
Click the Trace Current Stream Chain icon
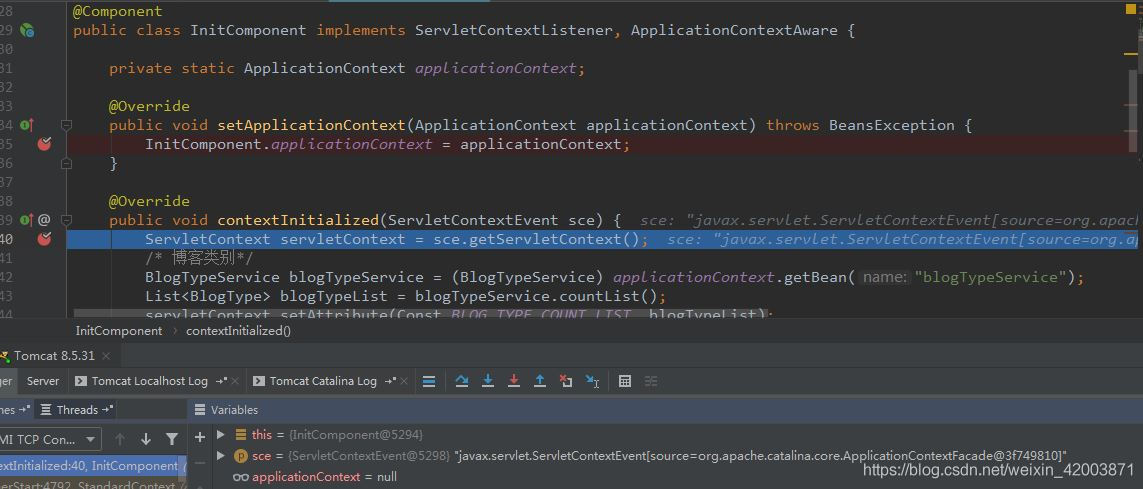click(651, 380)
